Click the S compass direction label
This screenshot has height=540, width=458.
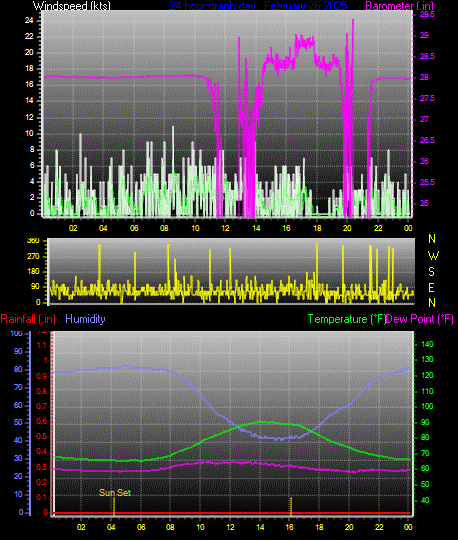coord(431,272)
